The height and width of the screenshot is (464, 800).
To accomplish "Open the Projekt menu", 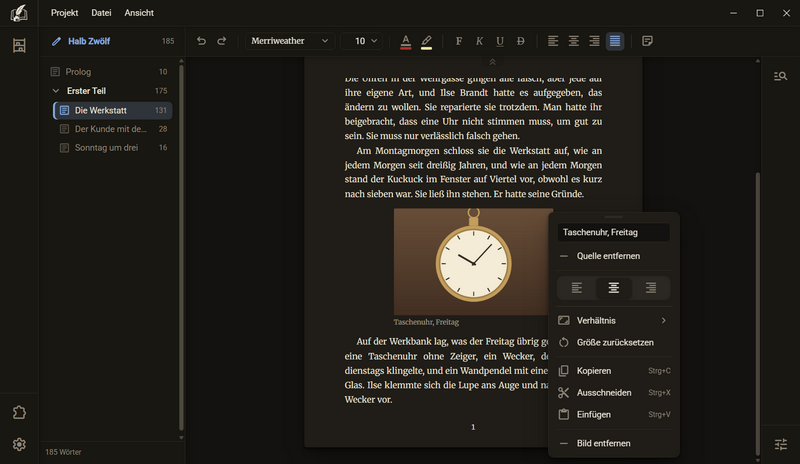I will click(x=64, y=13).
